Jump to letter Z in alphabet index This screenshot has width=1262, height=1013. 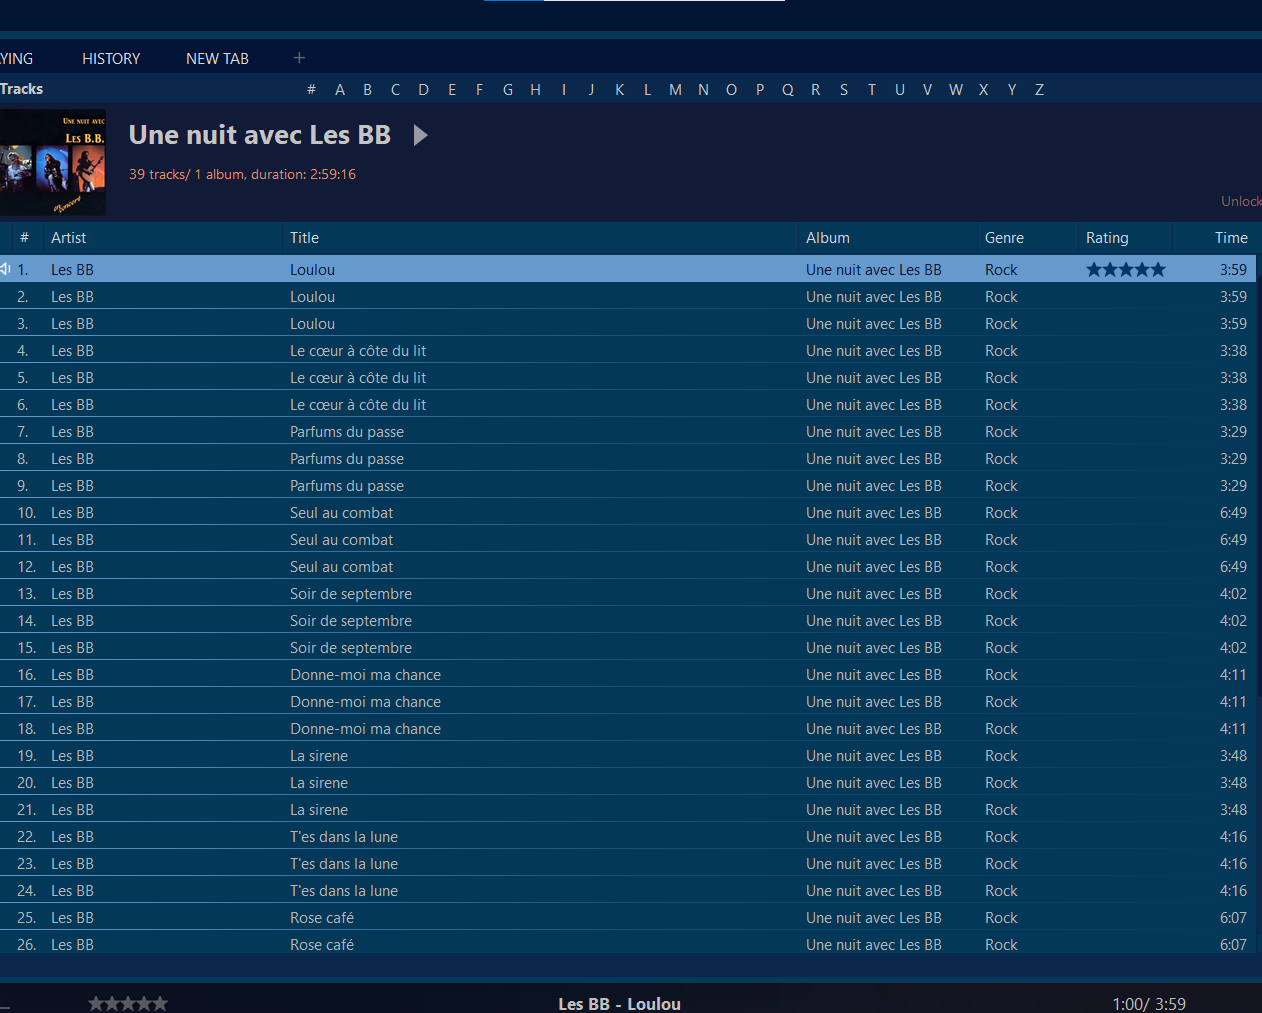[1039, 90]
